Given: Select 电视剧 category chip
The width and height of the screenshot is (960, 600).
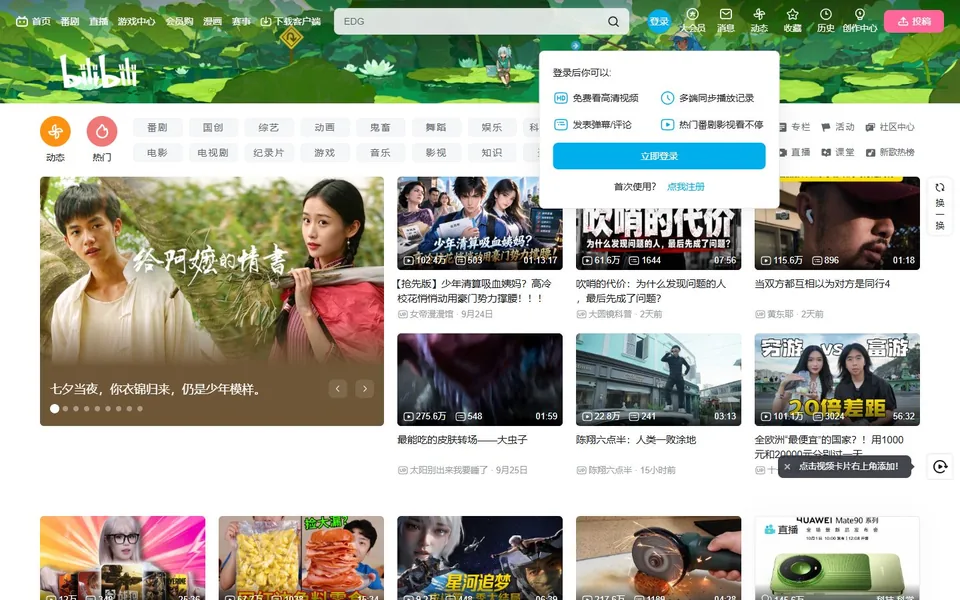Looking at the screenshot, I should click(x=213, y=152).
